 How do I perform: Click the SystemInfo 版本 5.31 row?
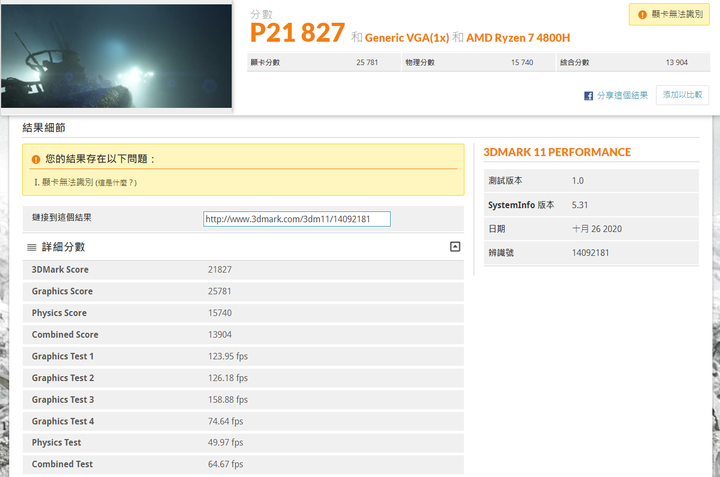pos(591,205)
